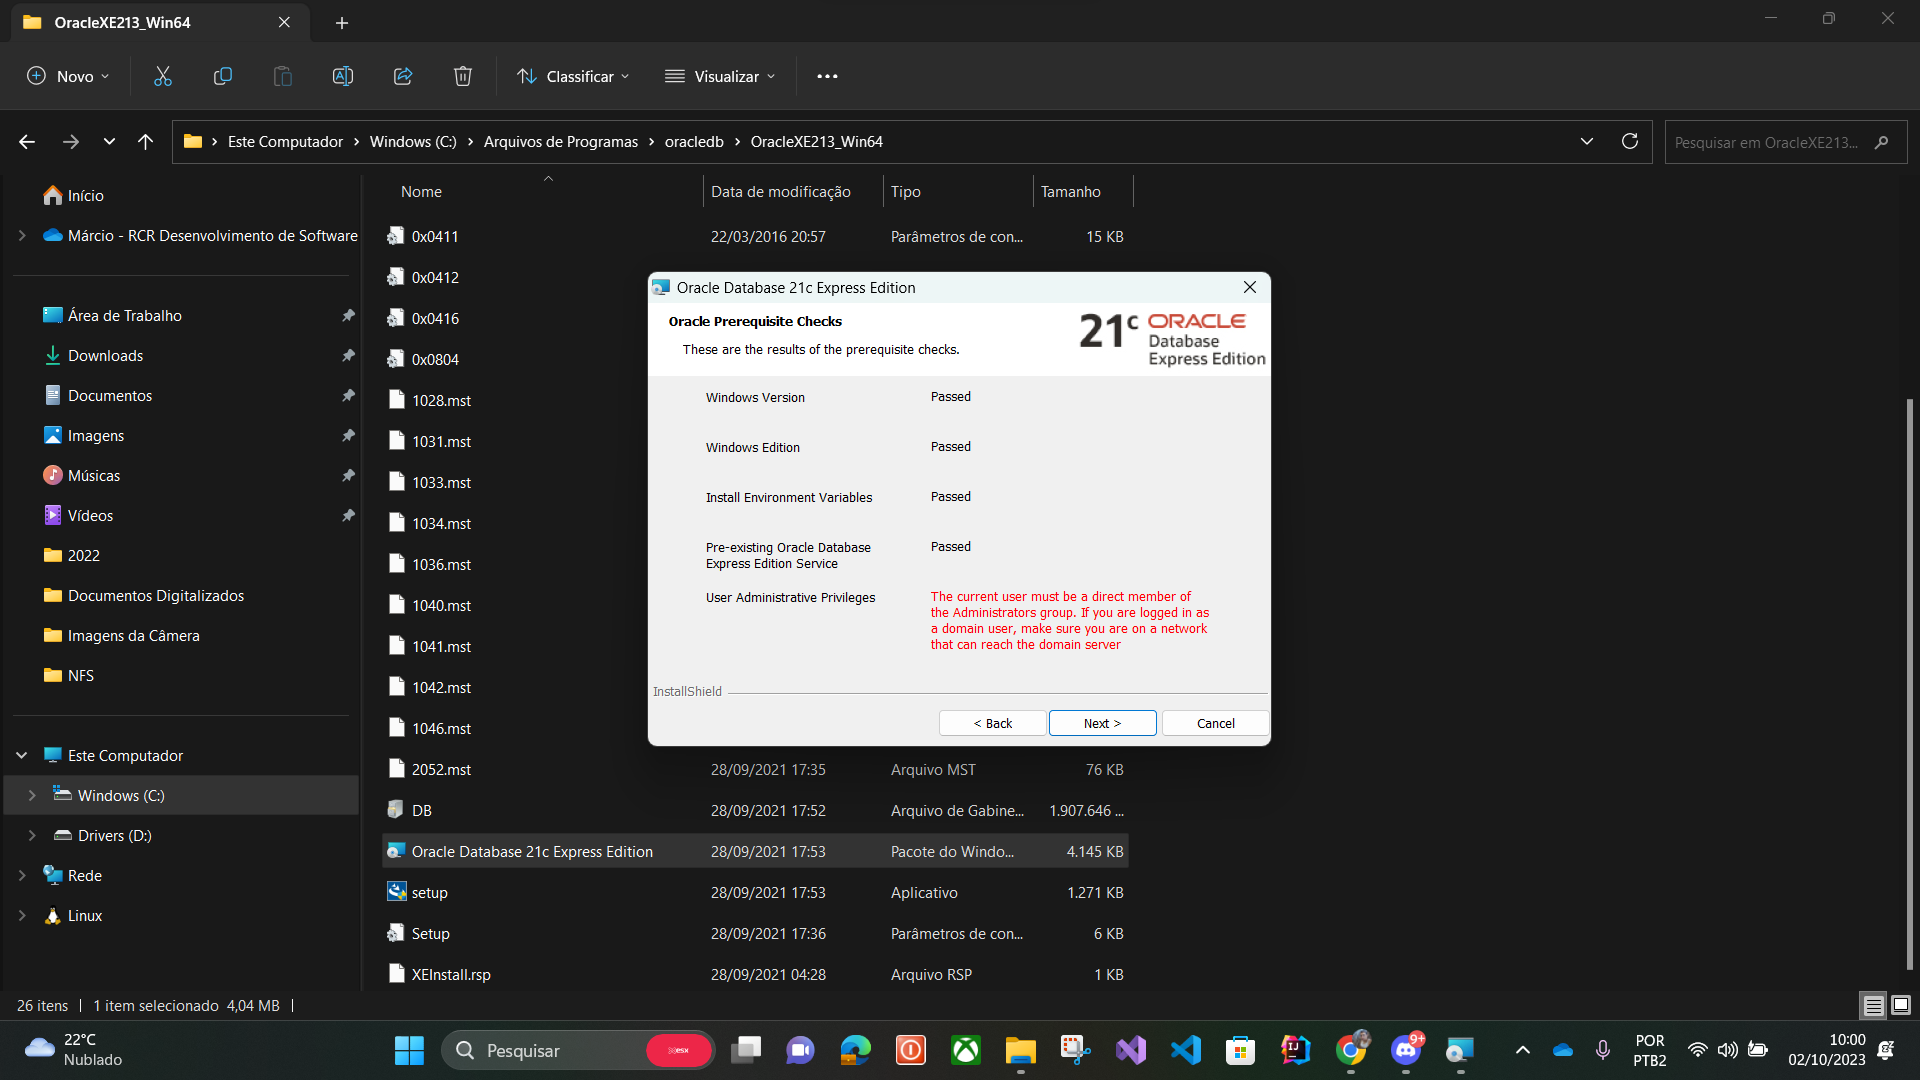The image size is (1920, 1080).
Task: Click the OneDrive tray icon
Action: point(1563,1050)
